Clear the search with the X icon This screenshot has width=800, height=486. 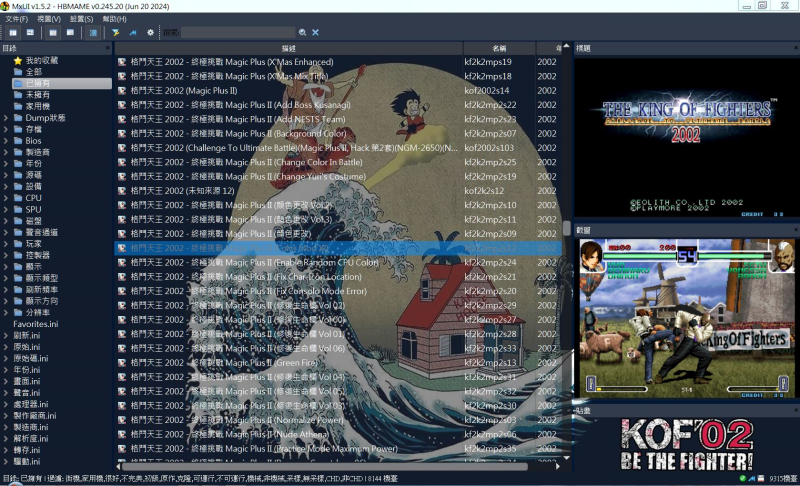[316, 32]
